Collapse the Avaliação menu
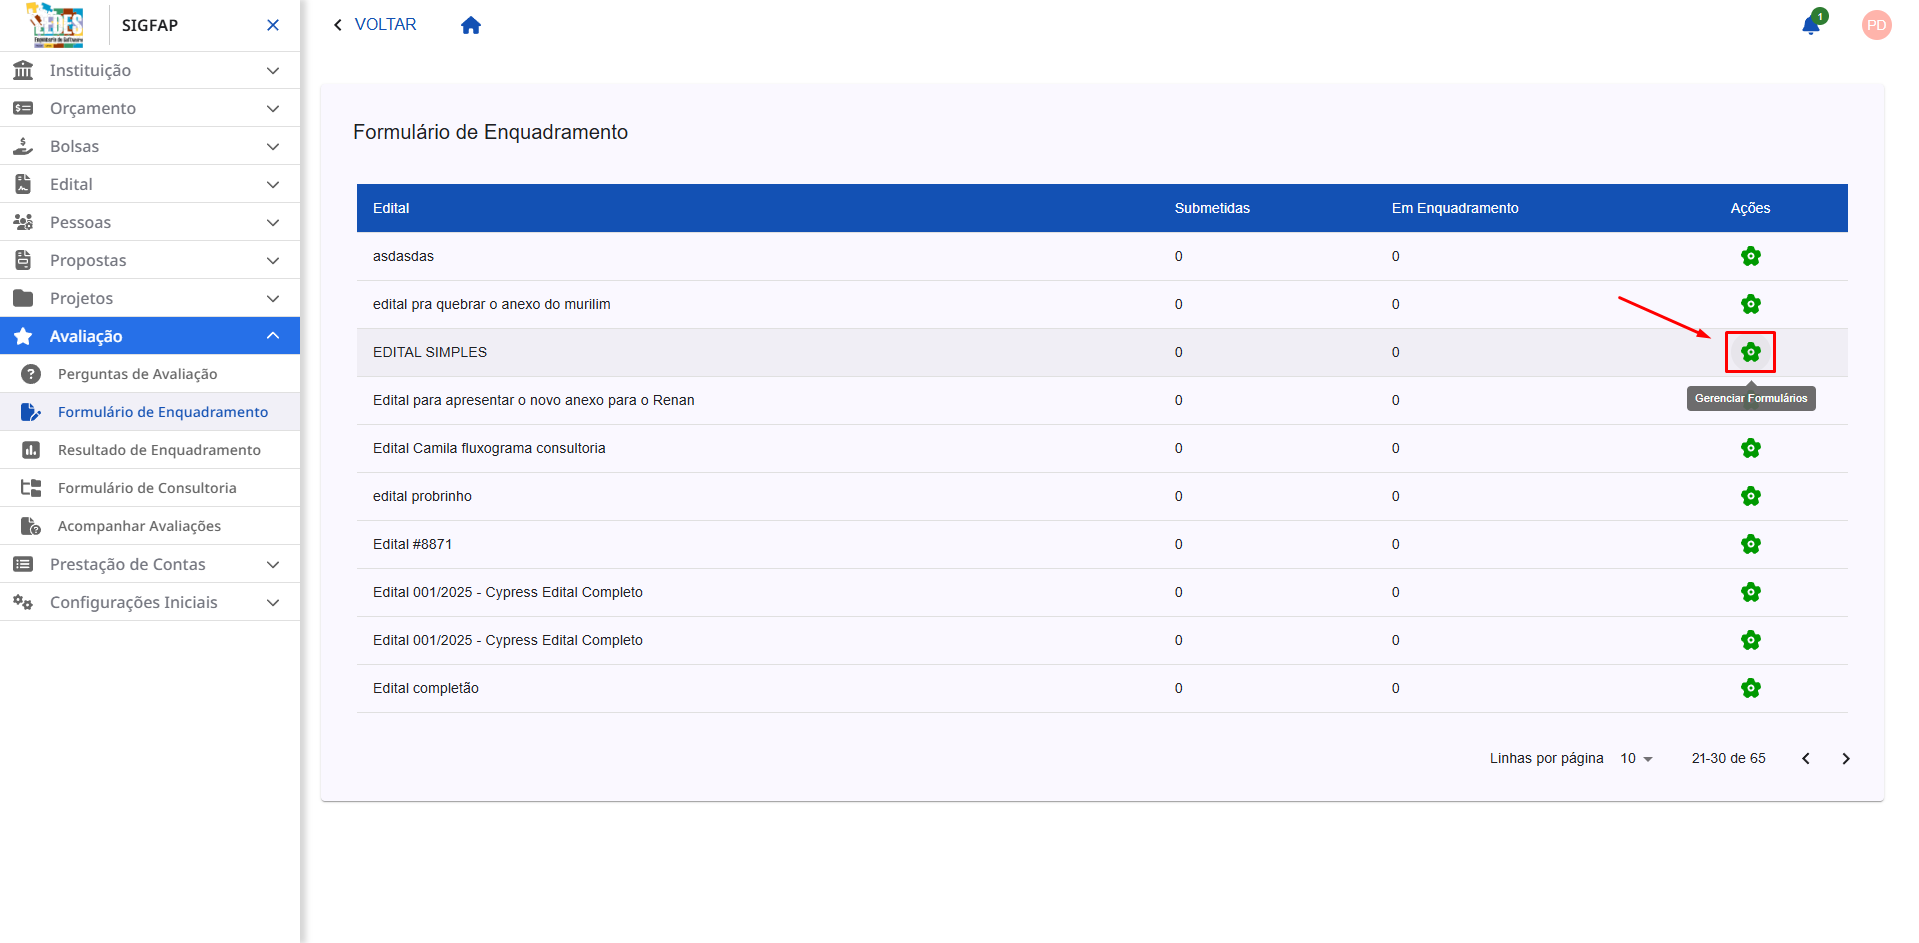Image resolution: width=1919 pixels, height=943 pixels. [150, 336]
